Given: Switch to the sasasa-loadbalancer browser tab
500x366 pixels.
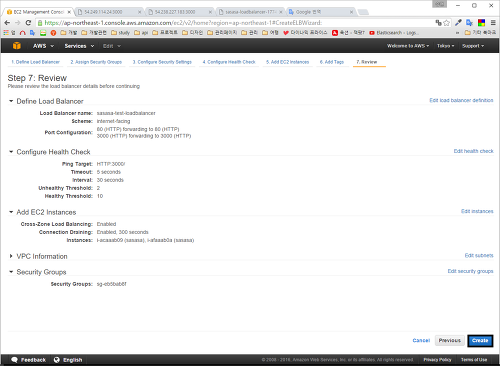Looking at the screenshot, I should coord(250,12).
